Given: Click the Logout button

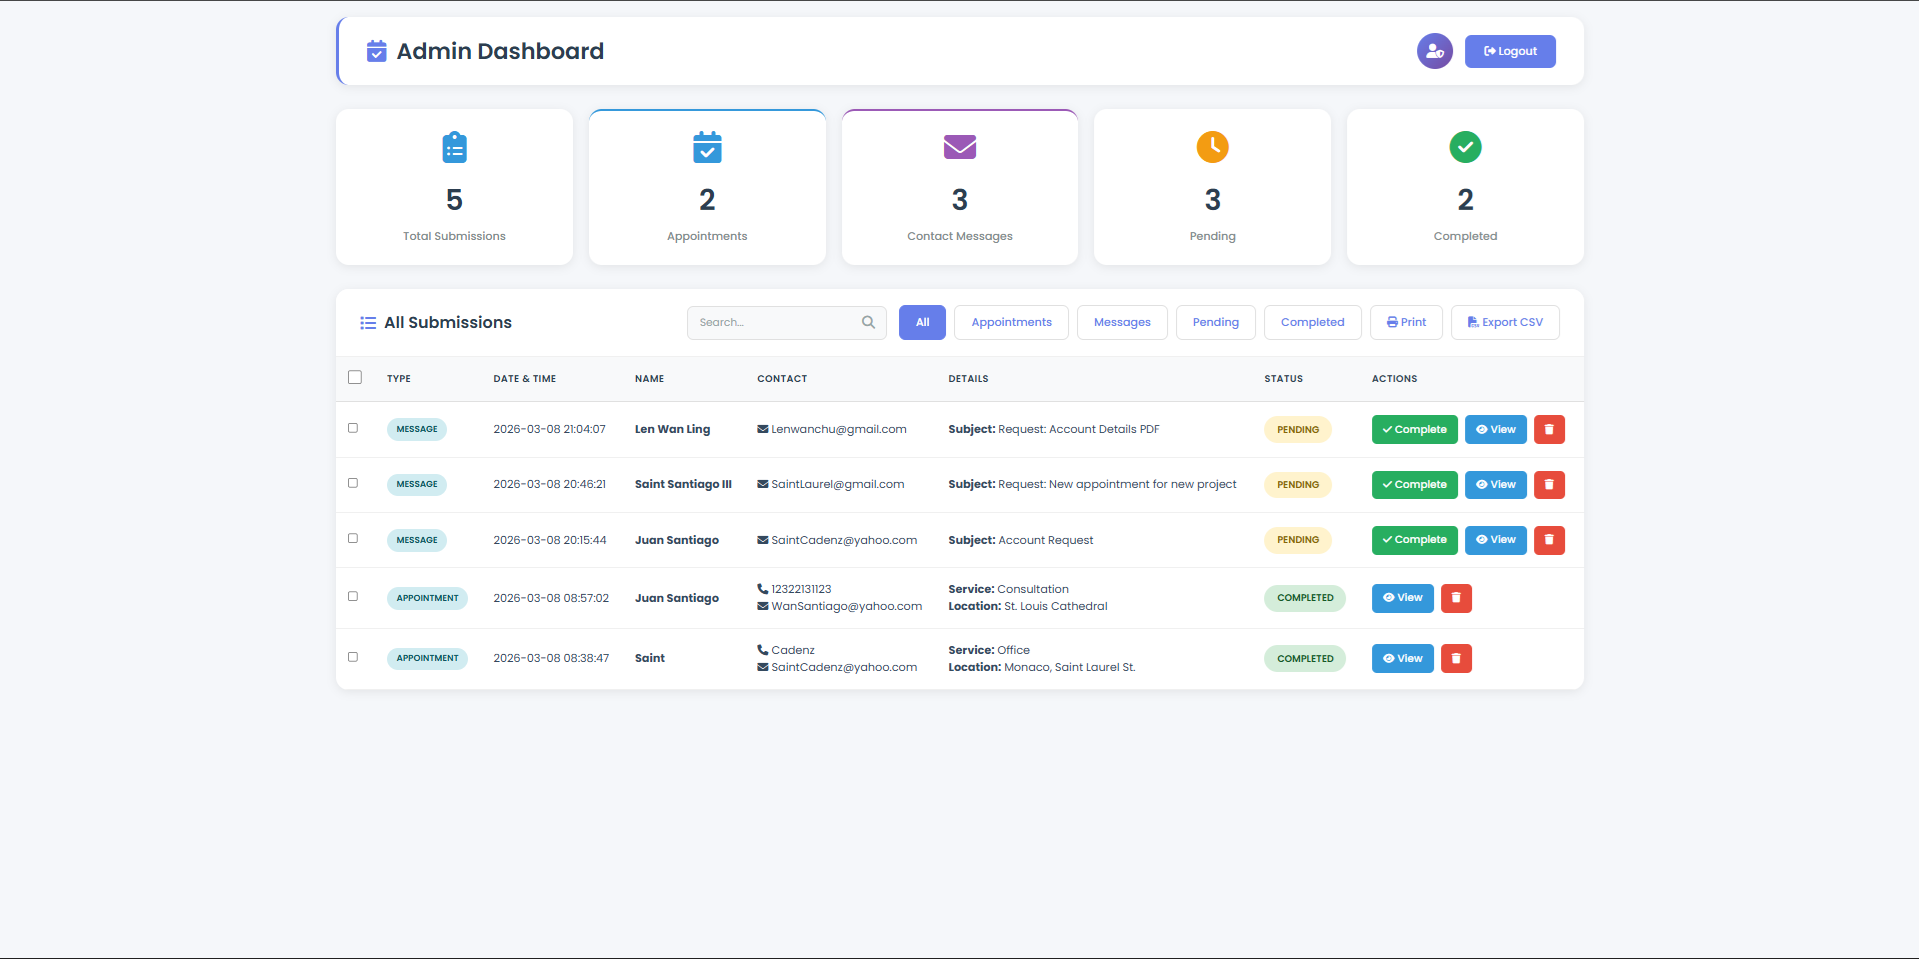Looking at the screenshot, I should [1509, 51].
